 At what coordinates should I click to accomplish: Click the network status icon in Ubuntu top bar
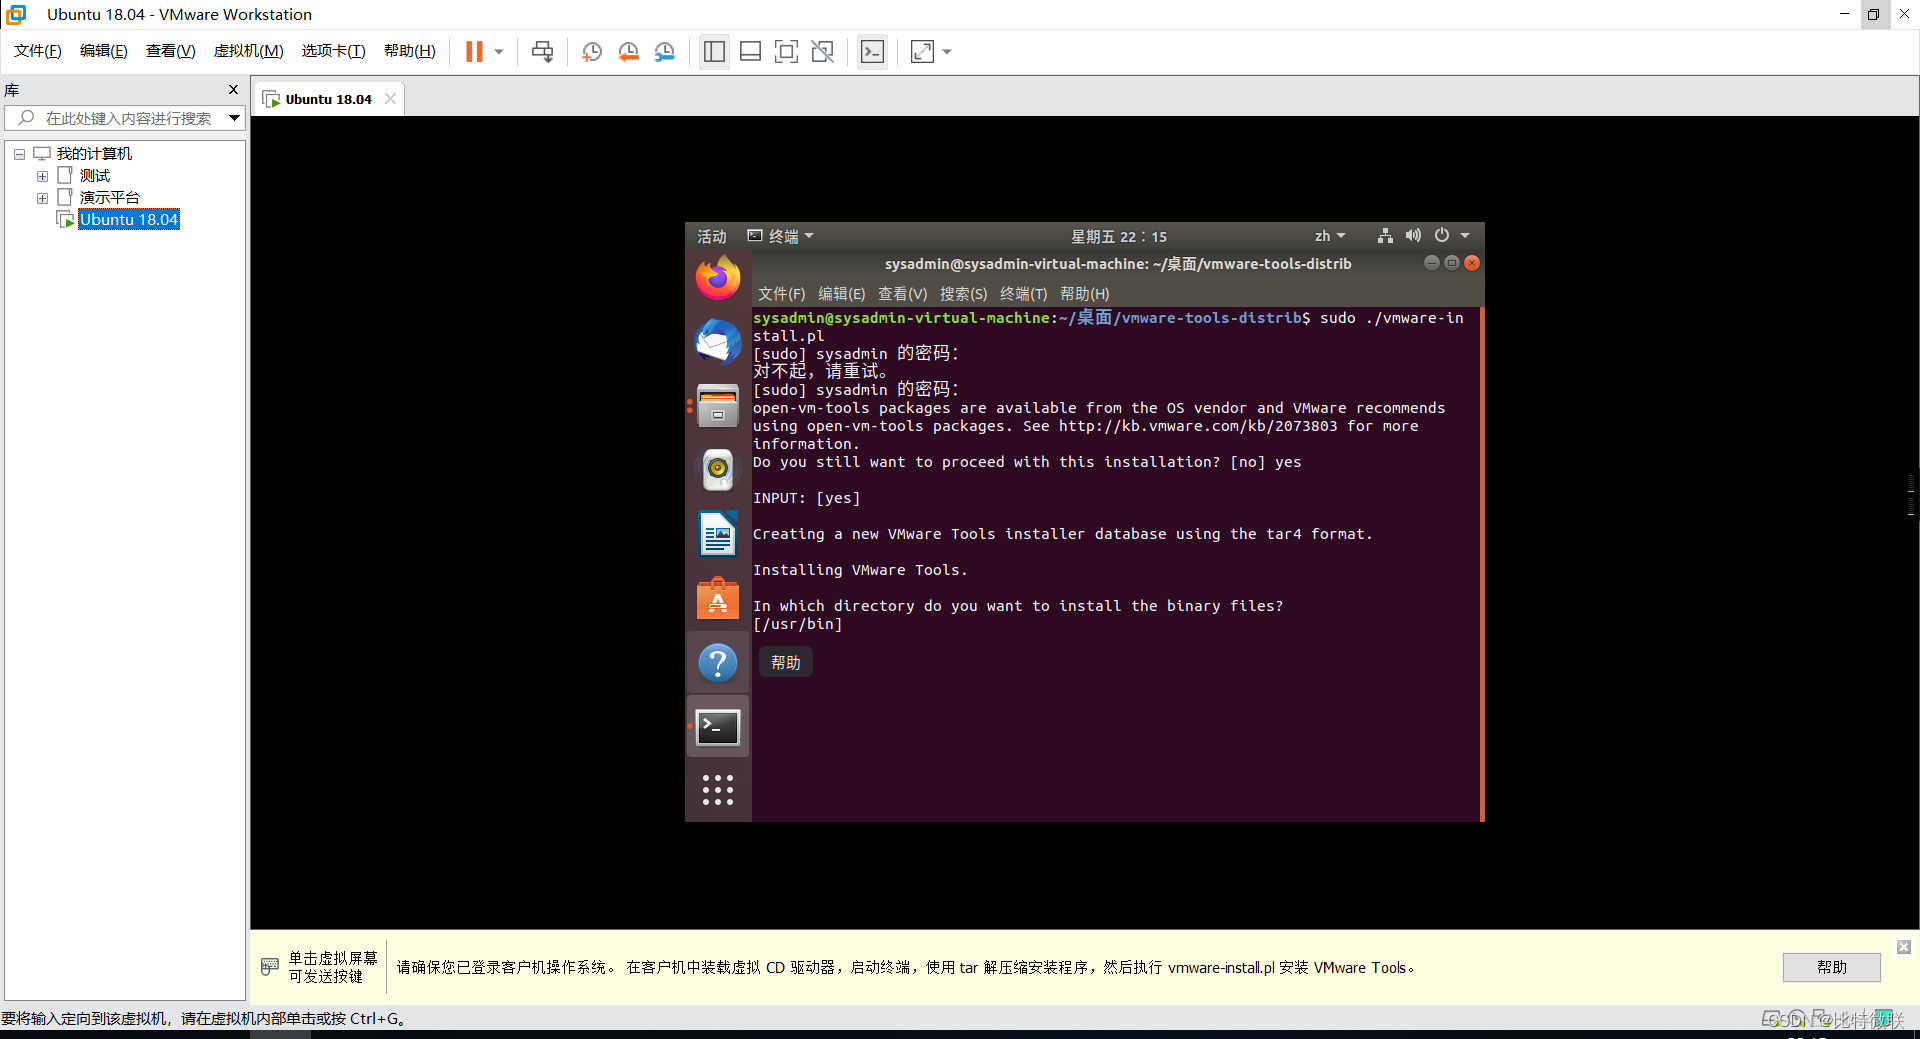(x=1384, y=236)
